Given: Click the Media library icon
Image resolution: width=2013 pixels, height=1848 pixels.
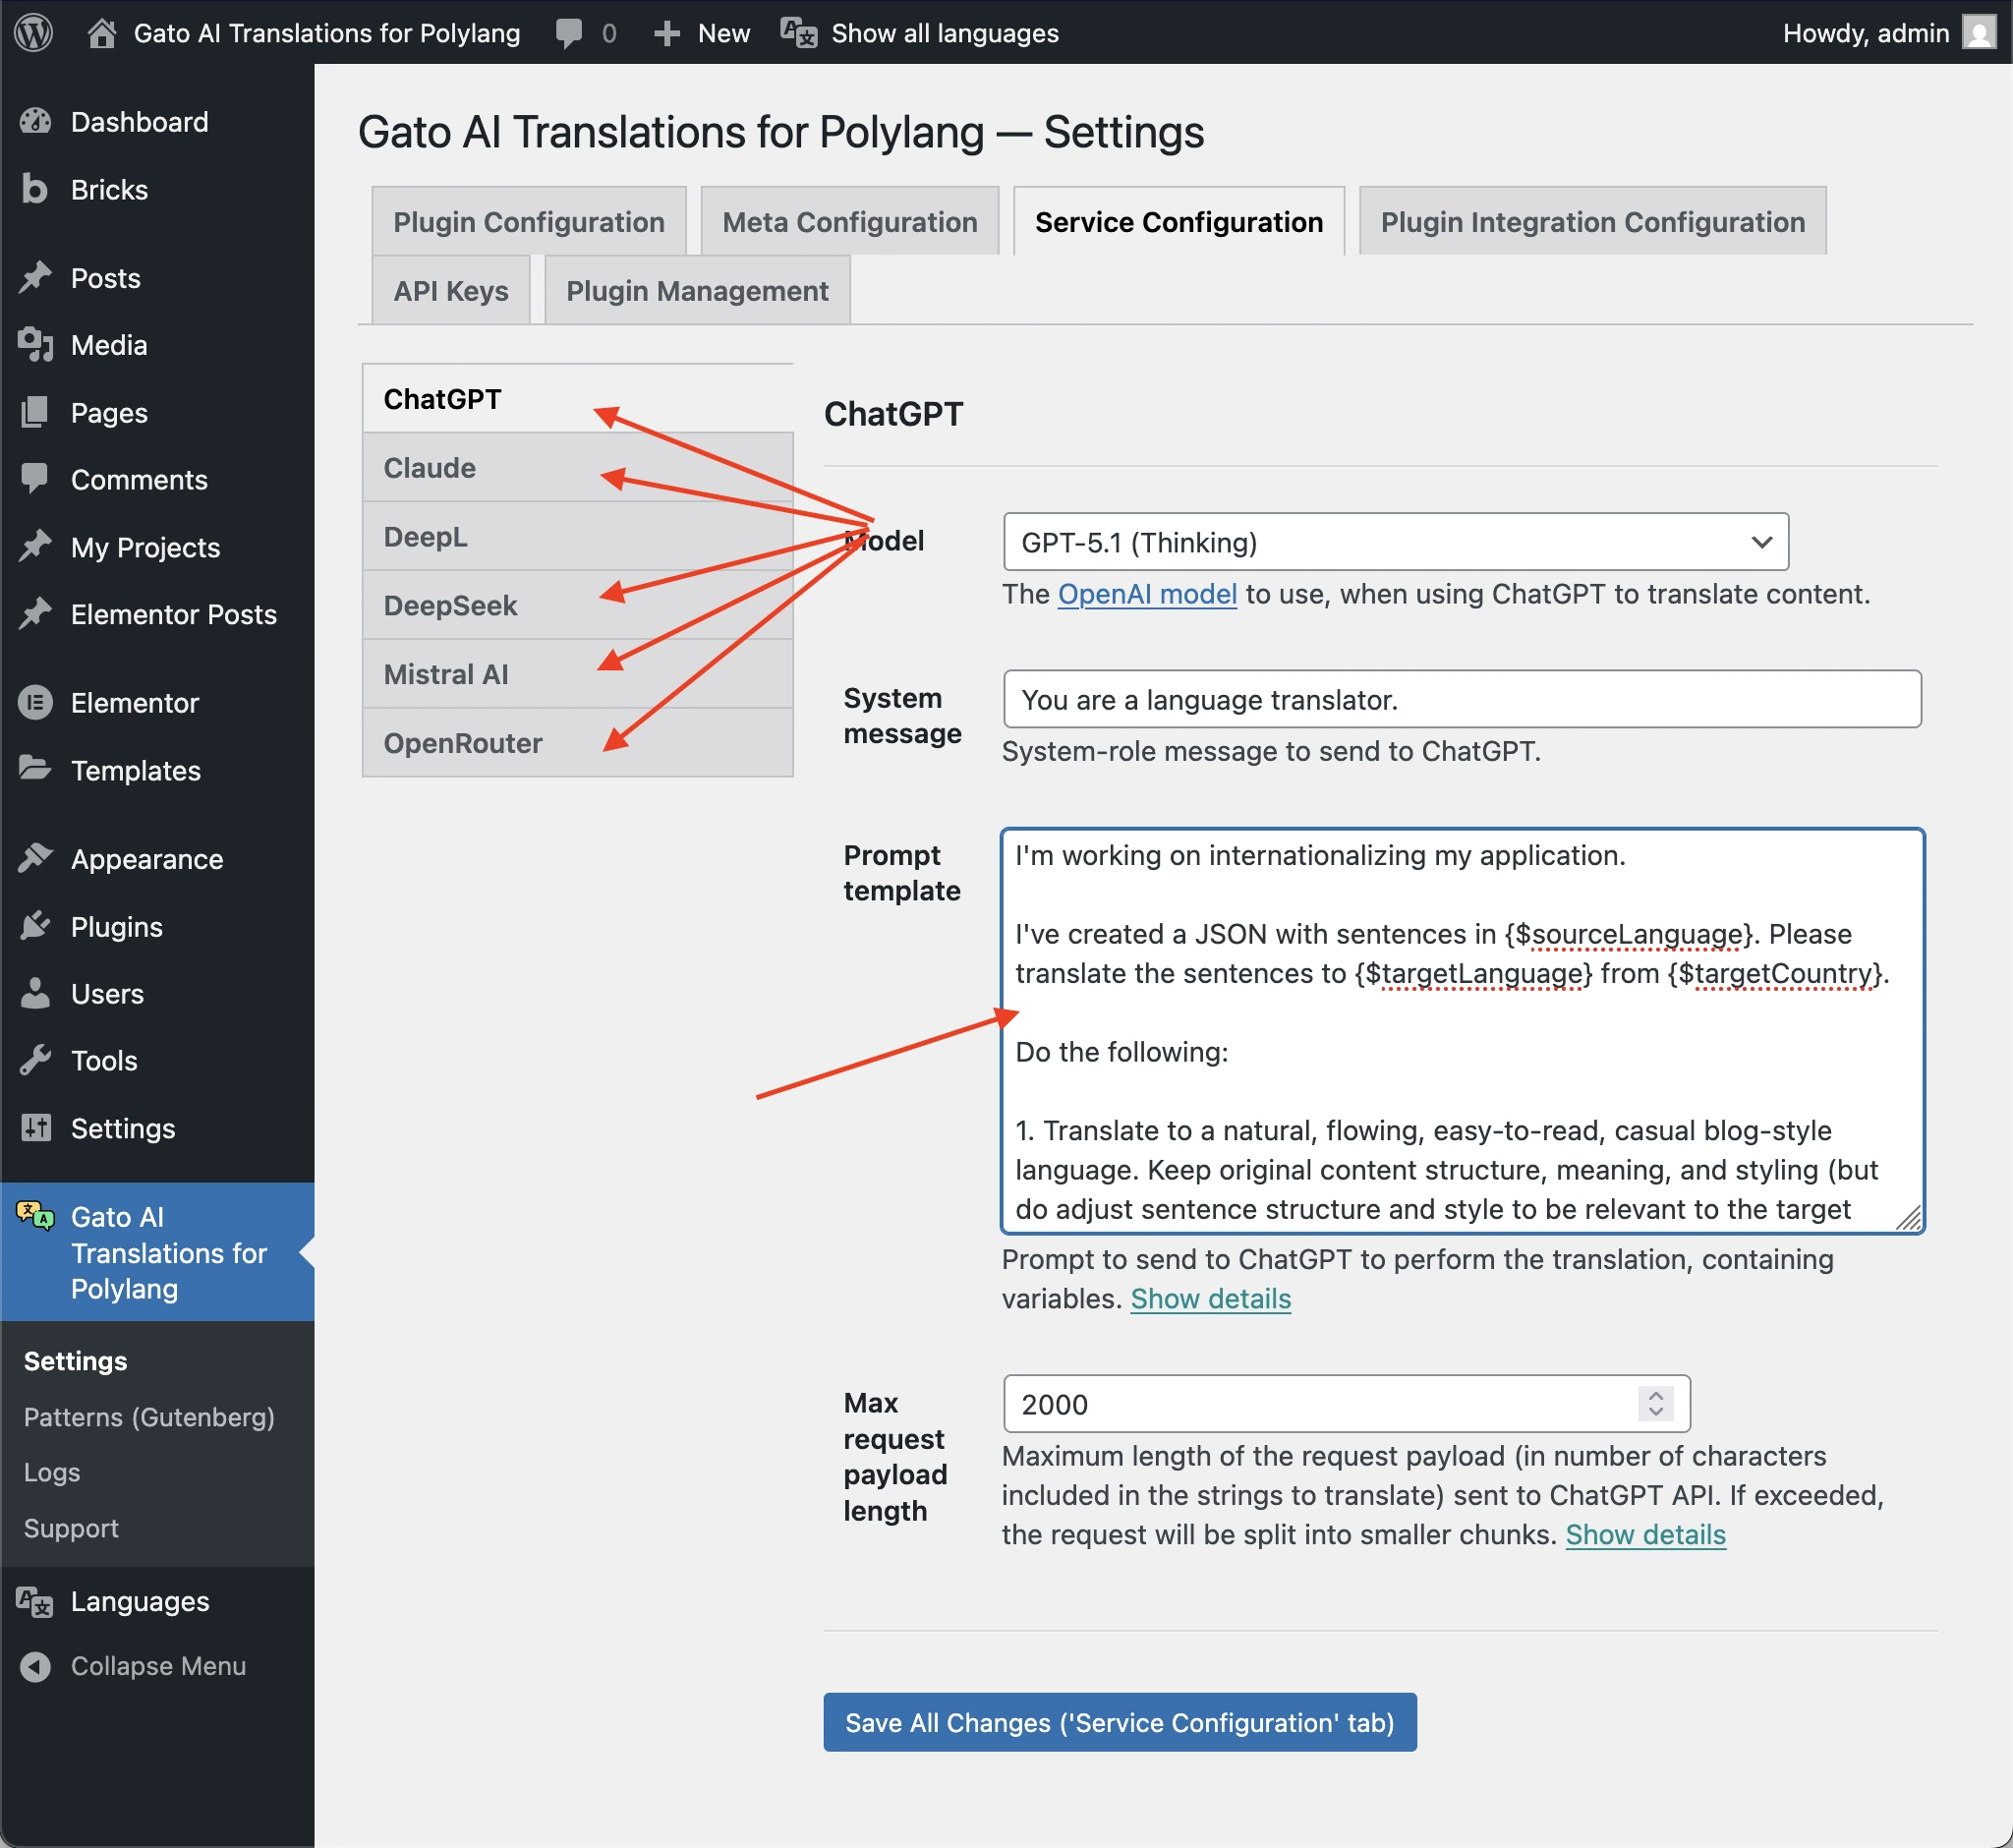Looking at the screenshot, I should pyautogui.click(x=35, y=345).
